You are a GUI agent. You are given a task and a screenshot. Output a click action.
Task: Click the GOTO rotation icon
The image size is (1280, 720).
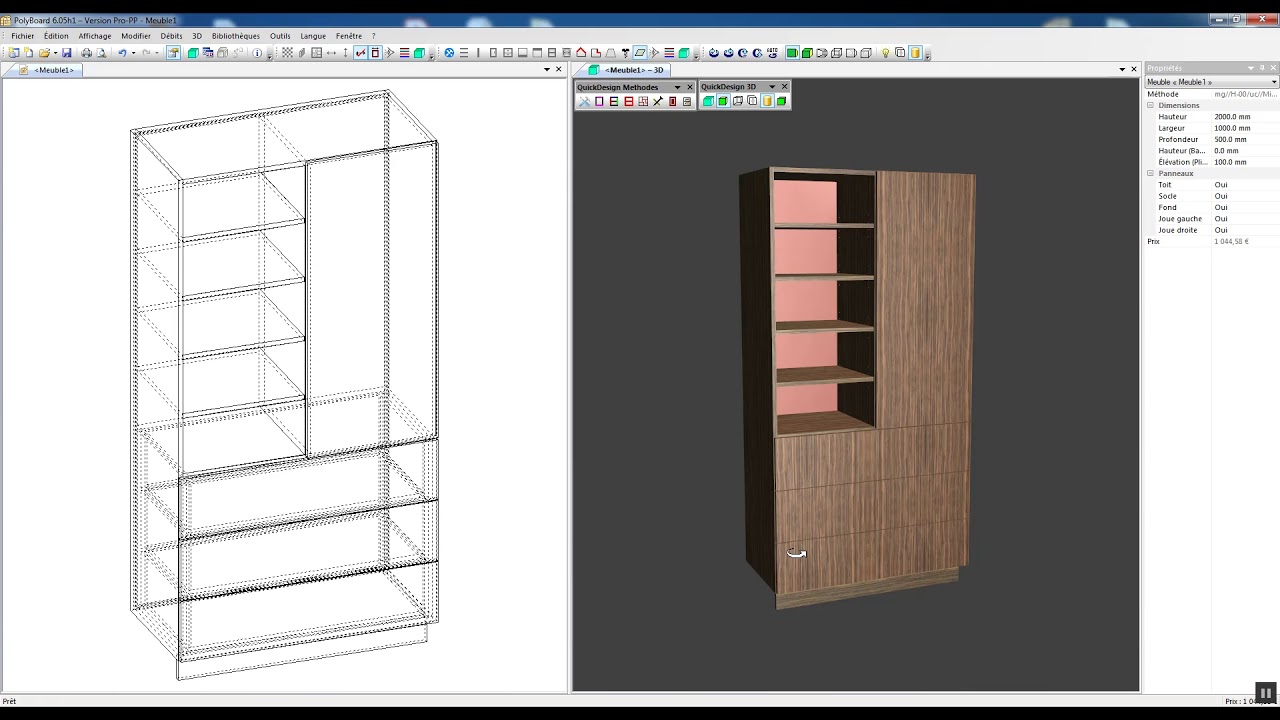772,53
